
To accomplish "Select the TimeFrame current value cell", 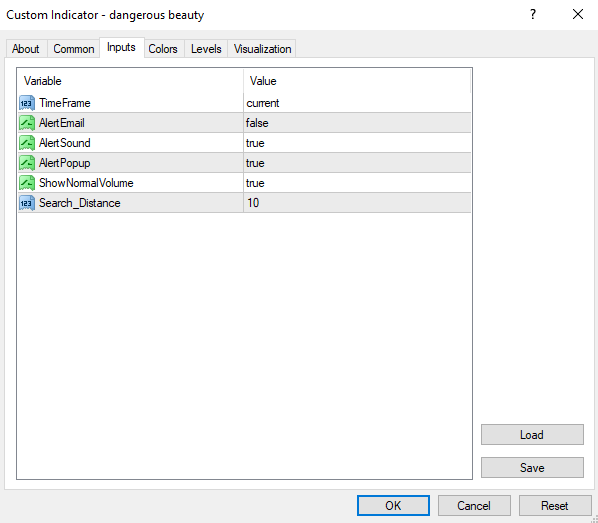I will point(357,103).
